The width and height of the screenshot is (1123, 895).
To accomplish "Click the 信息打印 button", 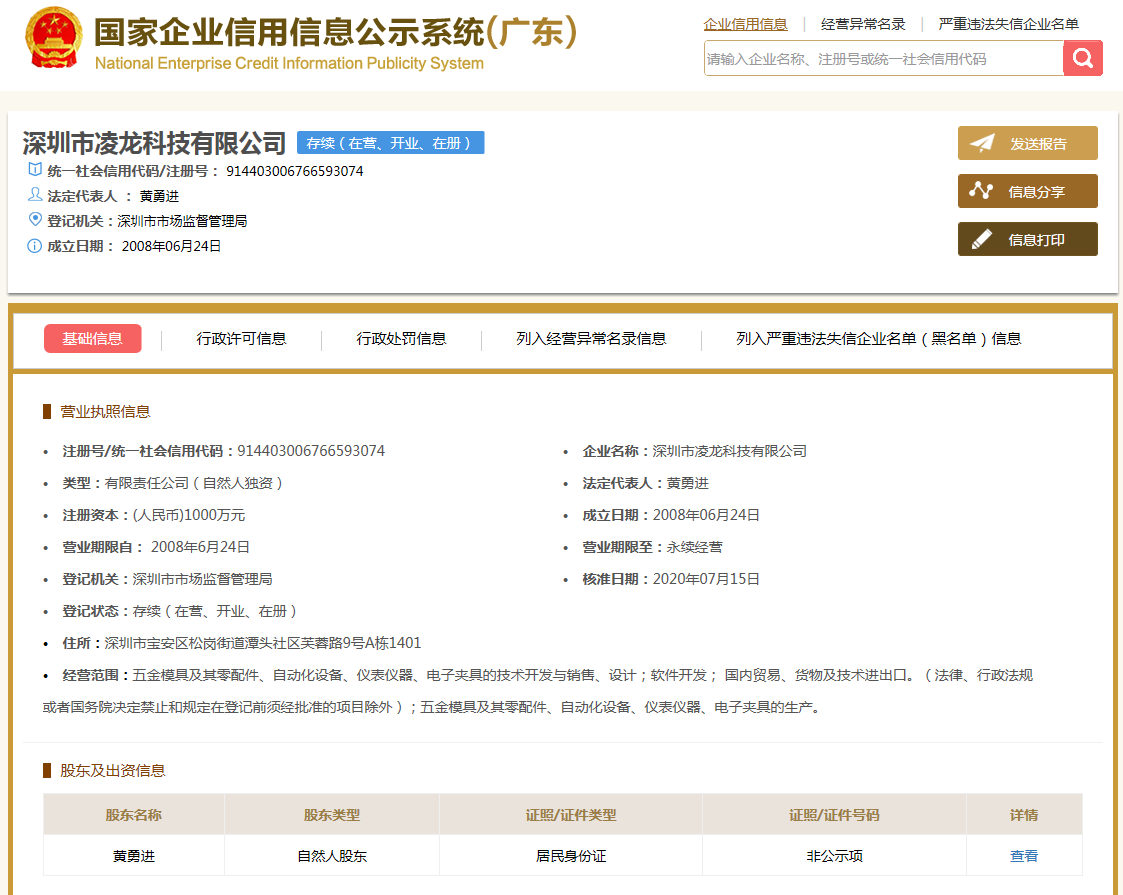I will point(1028,239).
